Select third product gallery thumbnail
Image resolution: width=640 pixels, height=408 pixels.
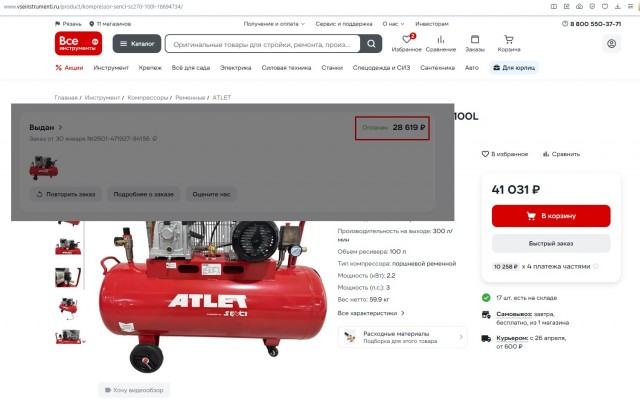[68, 277]
